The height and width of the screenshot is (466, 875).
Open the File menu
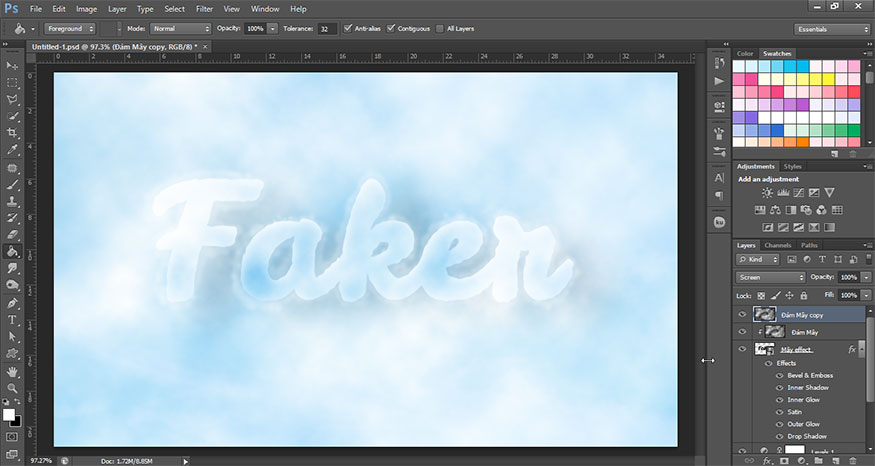tap(36, 9)
